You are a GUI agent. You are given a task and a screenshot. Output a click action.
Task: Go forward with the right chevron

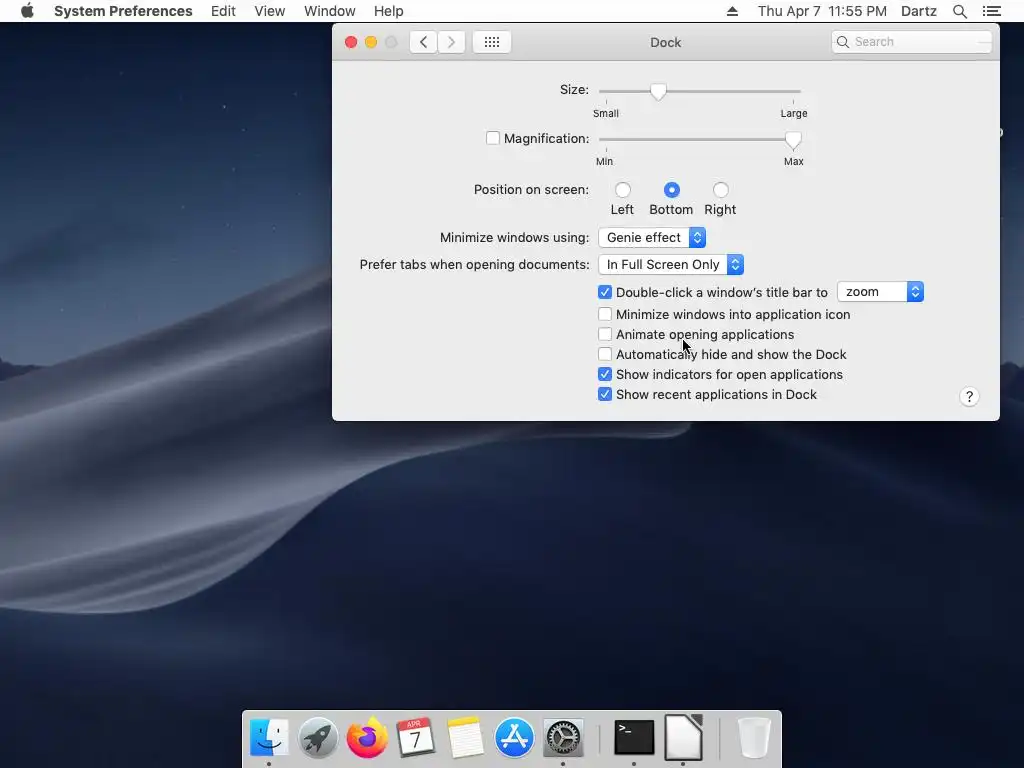451,42
